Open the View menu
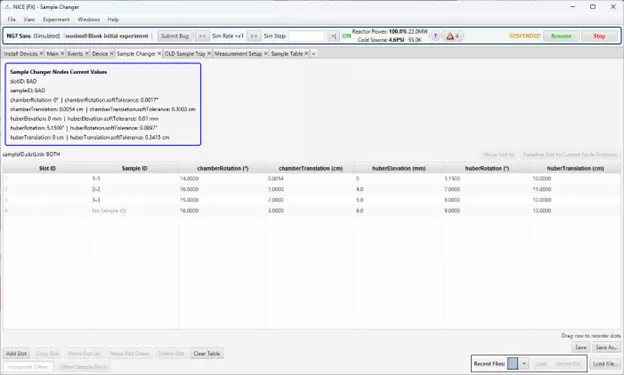 (x=29, y=20)
